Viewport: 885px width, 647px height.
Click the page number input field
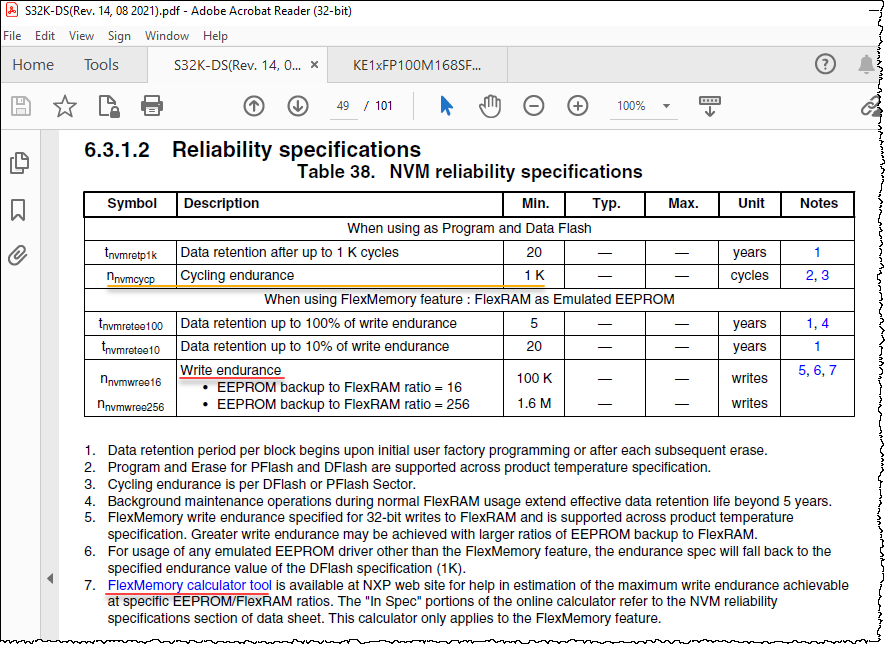click(x=344, y=106)
